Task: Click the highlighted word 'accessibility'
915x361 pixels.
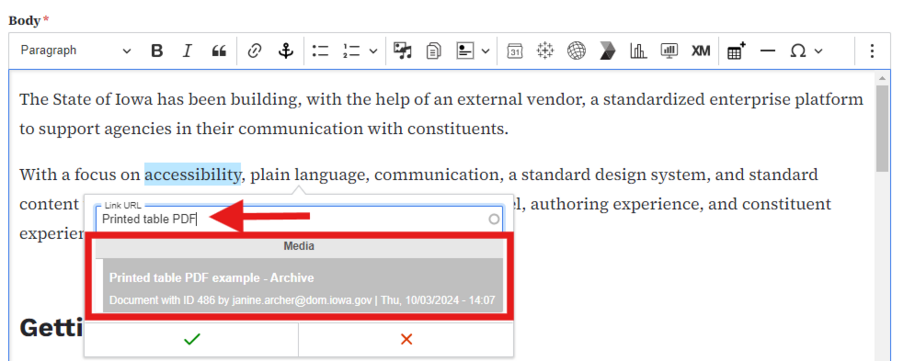Action: point(193,174)
